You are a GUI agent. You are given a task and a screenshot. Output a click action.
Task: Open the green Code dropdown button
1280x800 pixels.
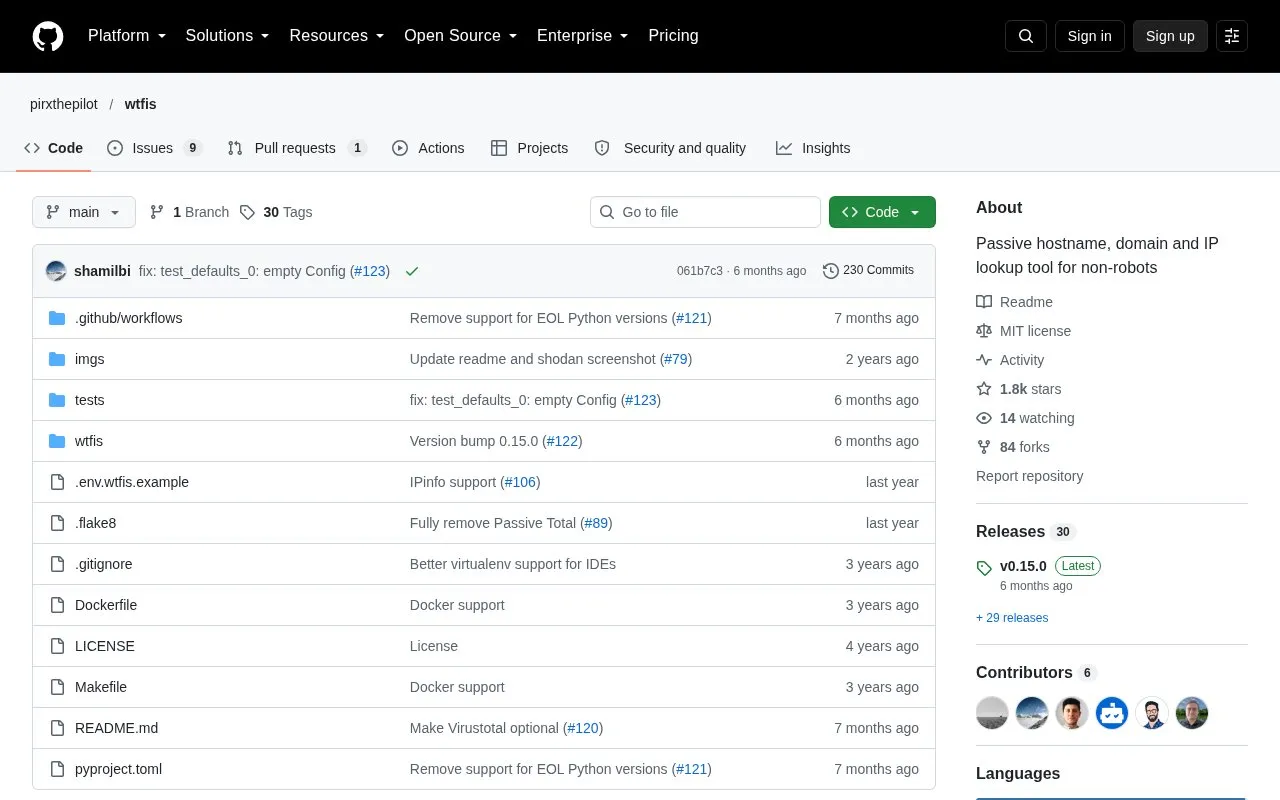(882, 212)
